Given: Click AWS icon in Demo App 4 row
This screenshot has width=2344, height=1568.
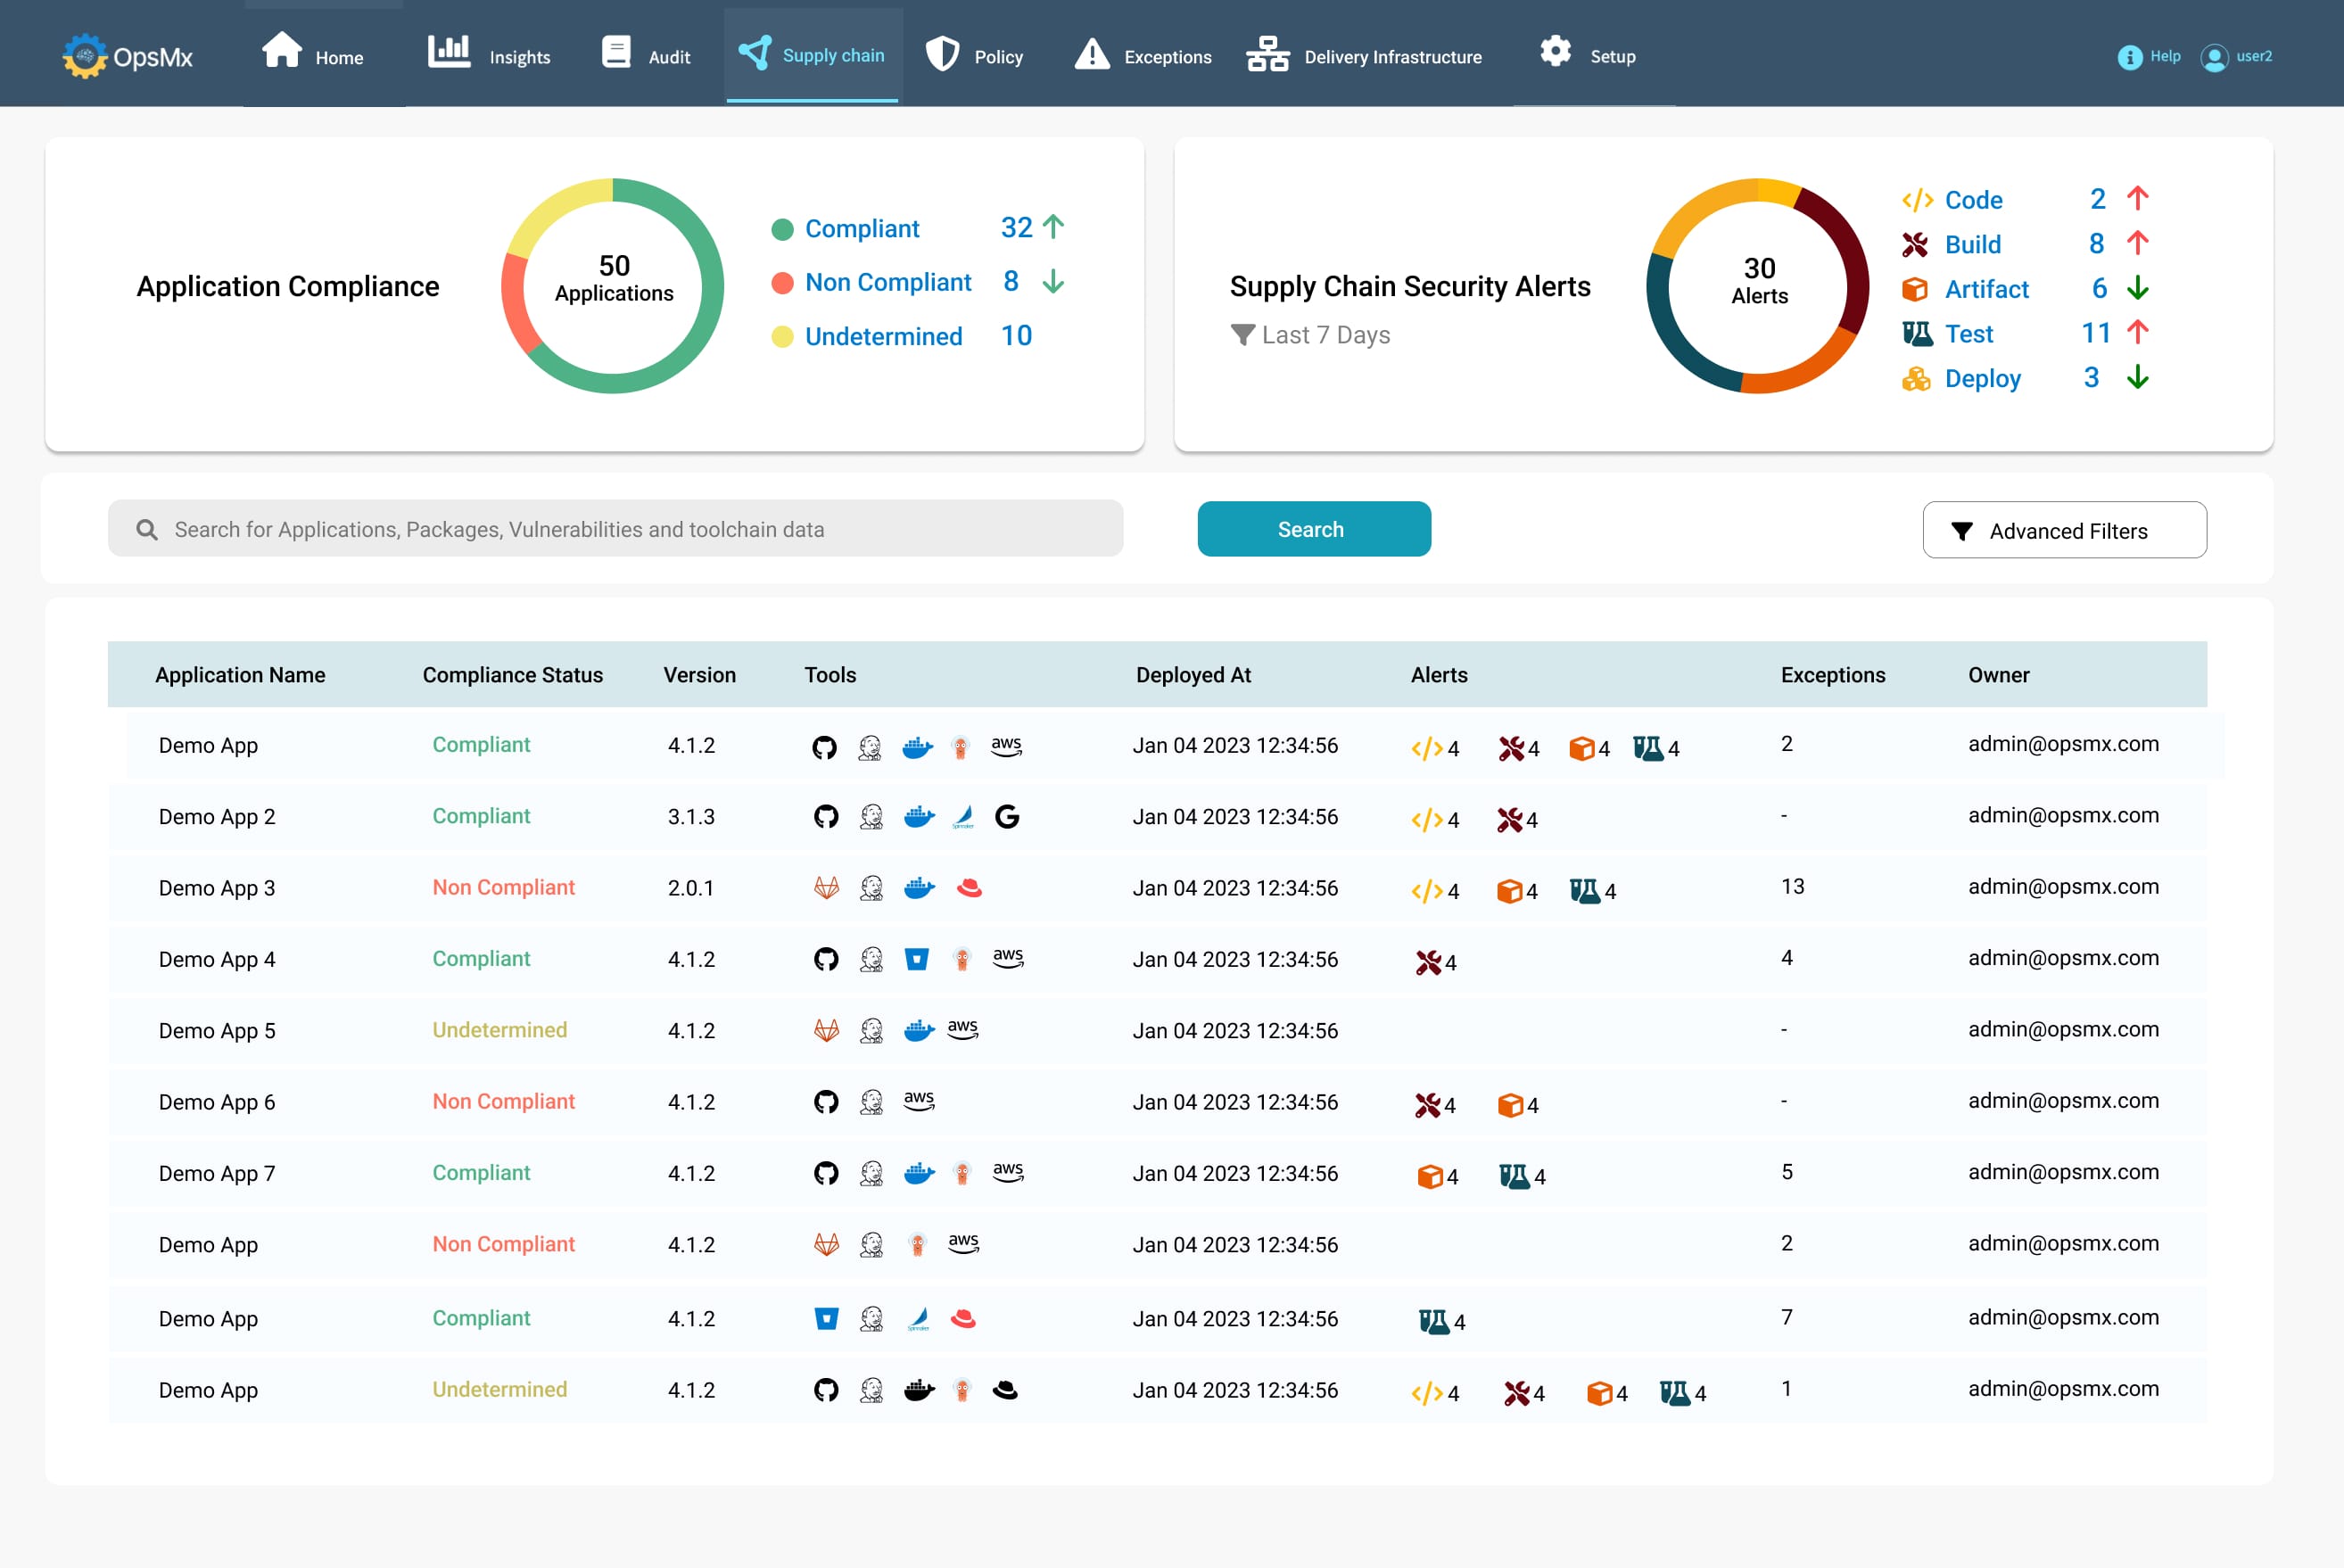Looking at the screenshot, I should tap(1007, 957).
